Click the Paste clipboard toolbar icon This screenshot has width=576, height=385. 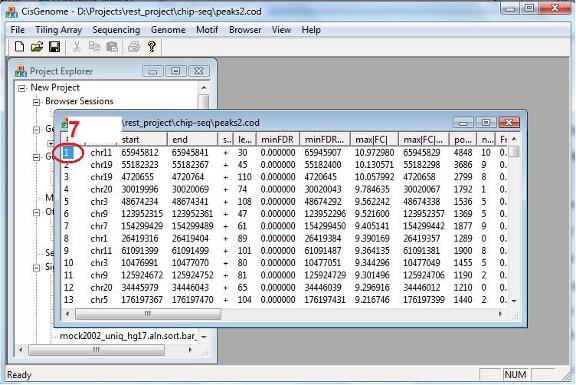pos(112,47)
